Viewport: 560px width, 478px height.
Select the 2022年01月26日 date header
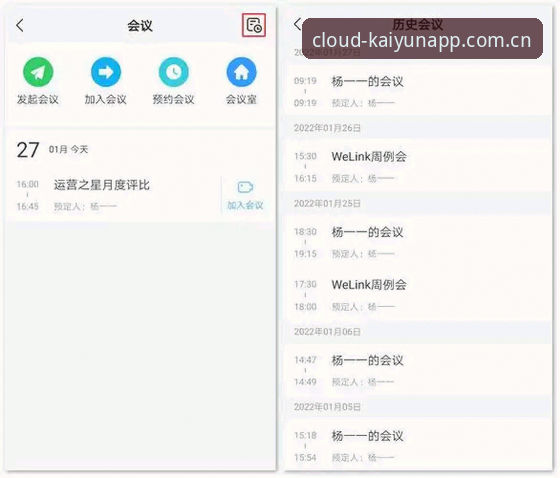tap(327, 128)
